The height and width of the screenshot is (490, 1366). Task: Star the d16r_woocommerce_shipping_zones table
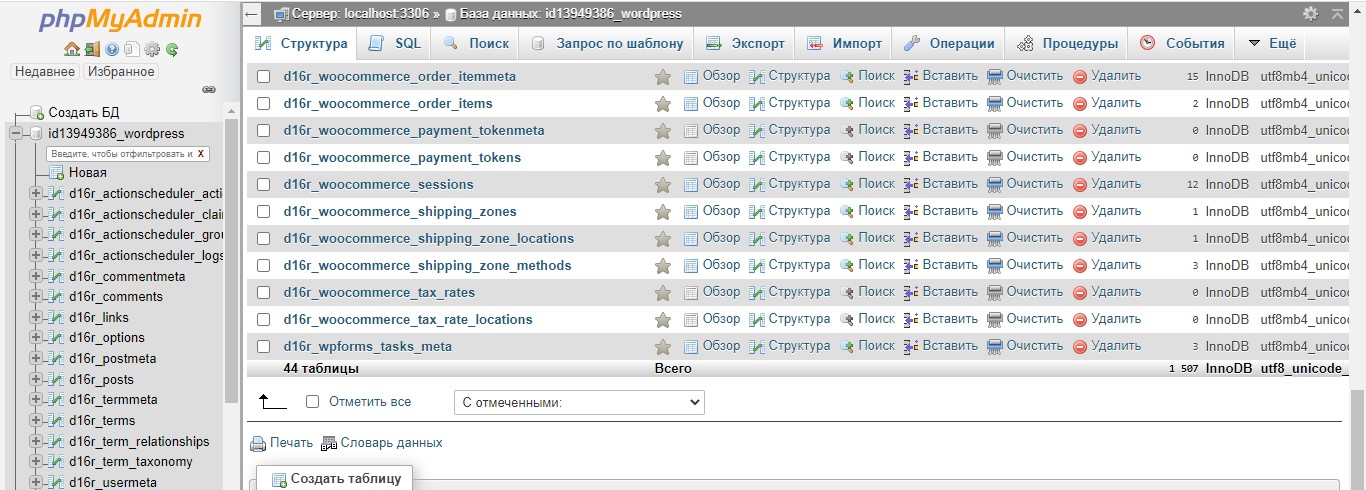pyautogui.click(x=662, y=212)
